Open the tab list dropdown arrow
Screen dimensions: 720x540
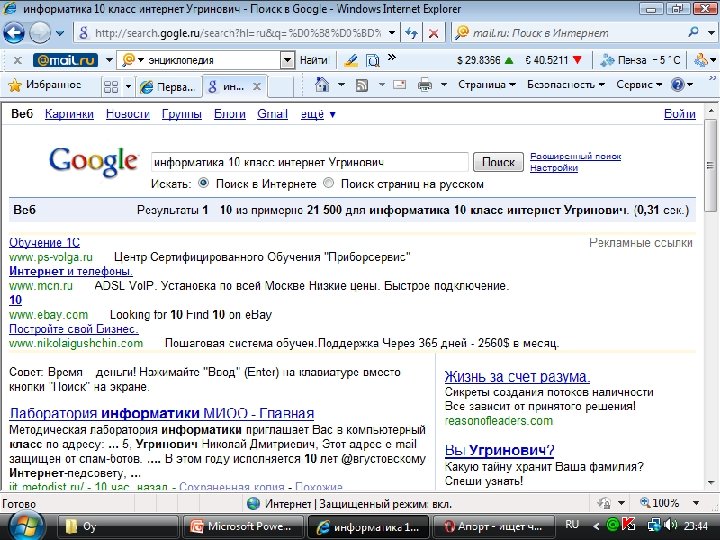click(x=128, y=86)
